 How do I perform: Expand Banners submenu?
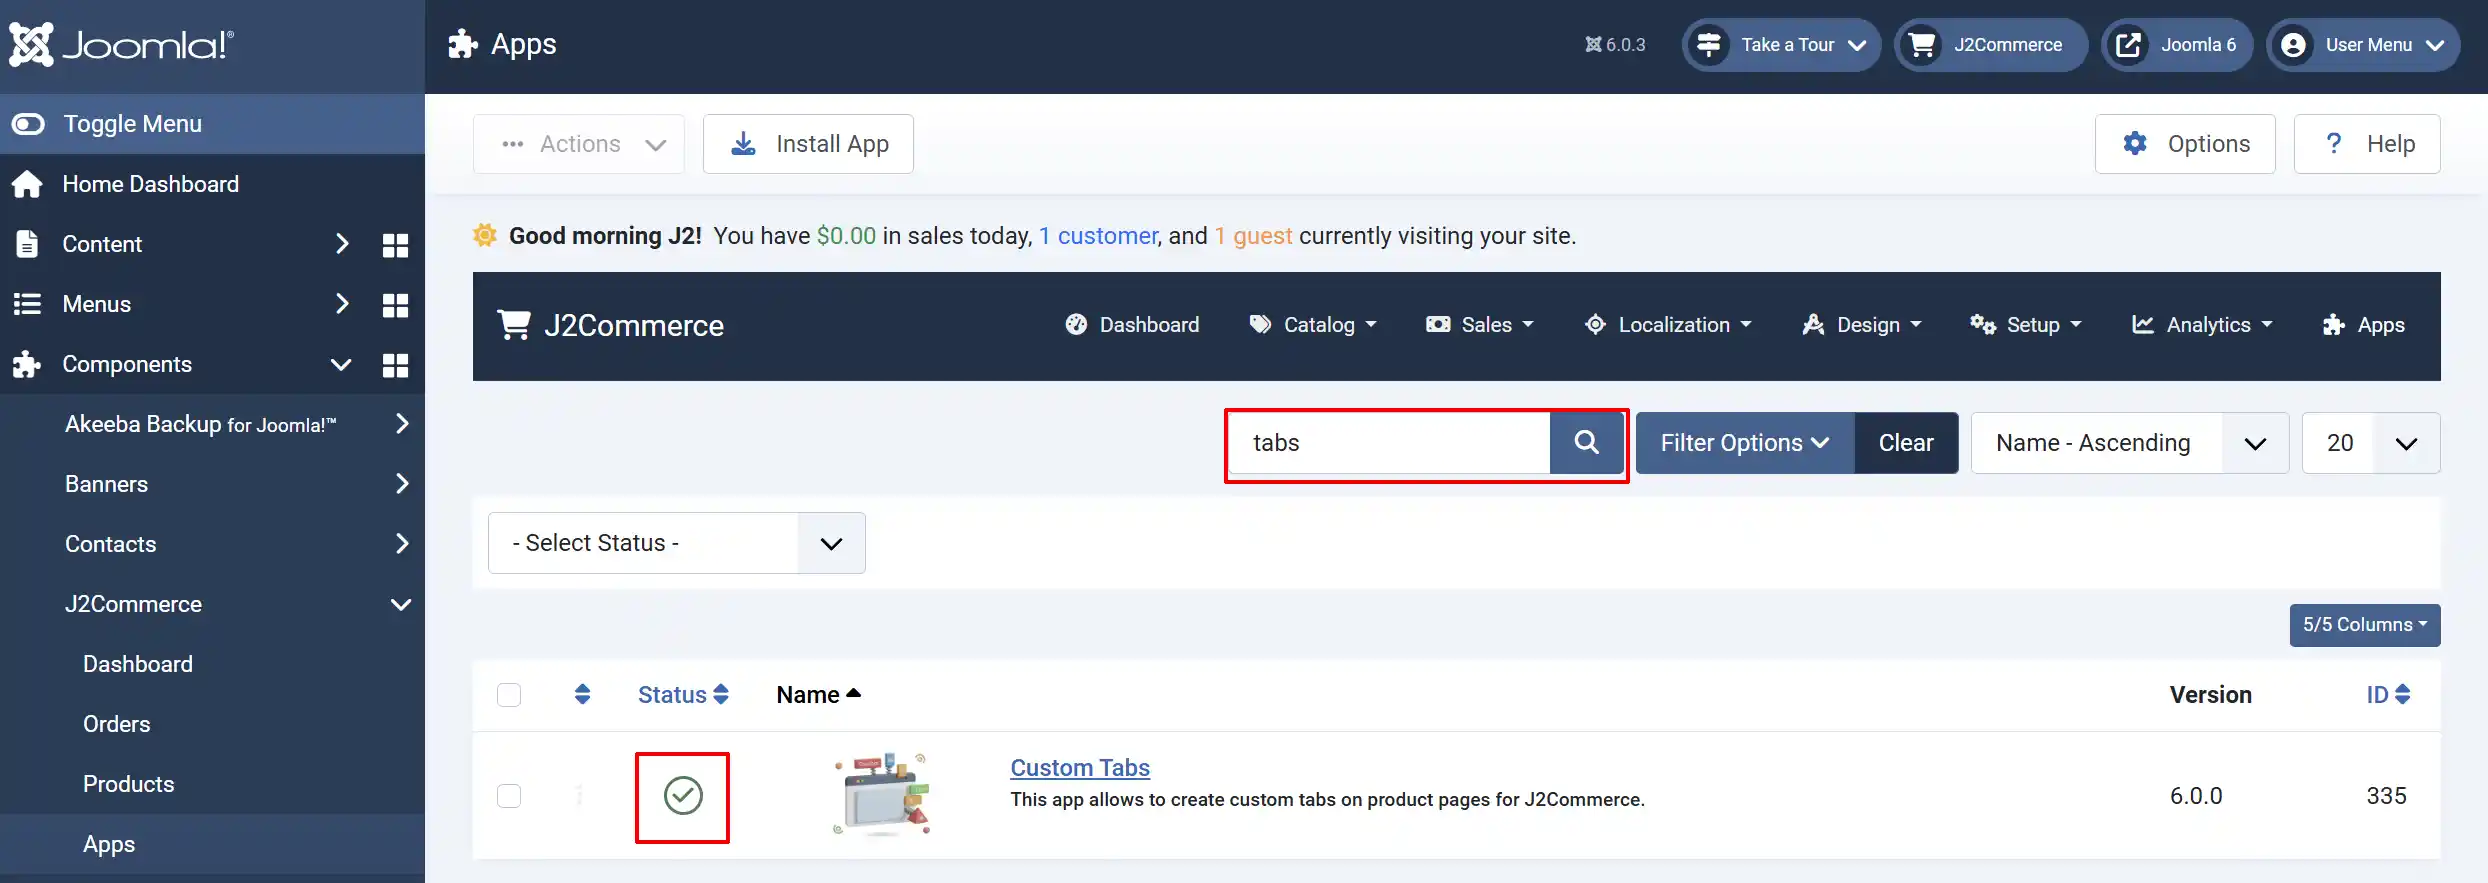tap(402, 484)
